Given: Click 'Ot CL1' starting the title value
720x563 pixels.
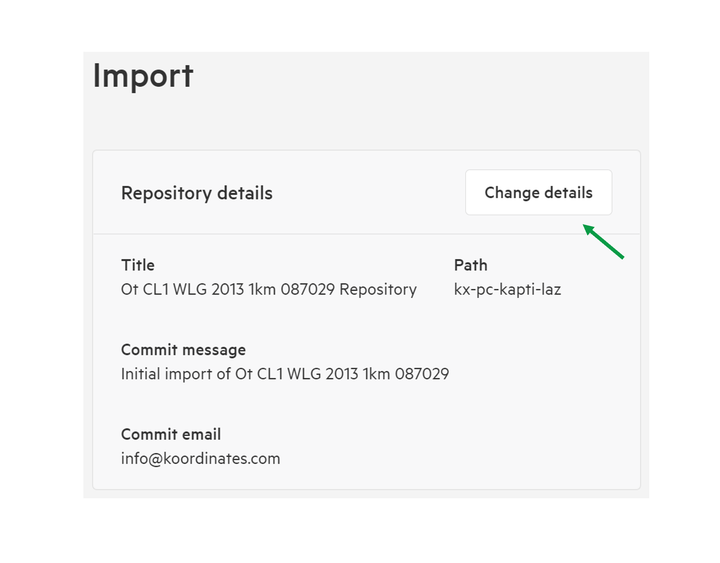Looking at the screenshot, I should [145, 289].
